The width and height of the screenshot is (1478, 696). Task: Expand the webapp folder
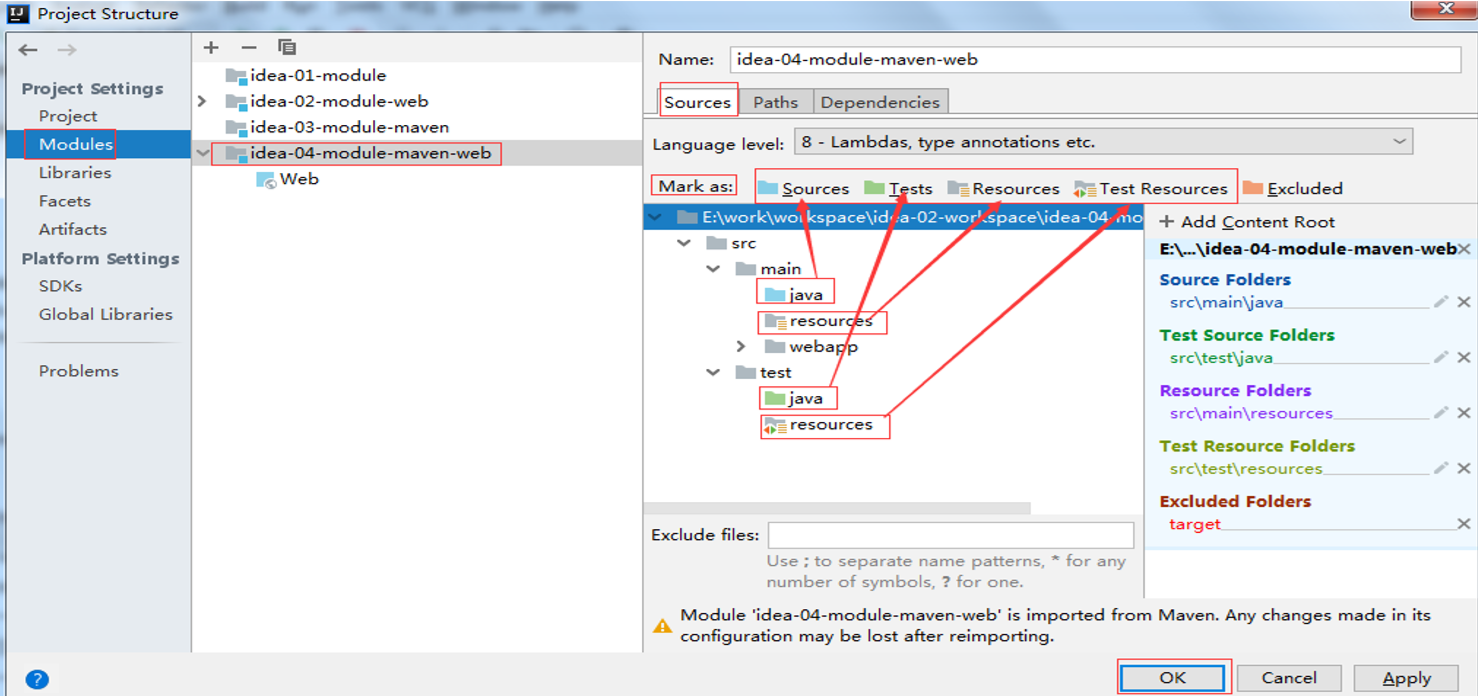pos(741,346)
